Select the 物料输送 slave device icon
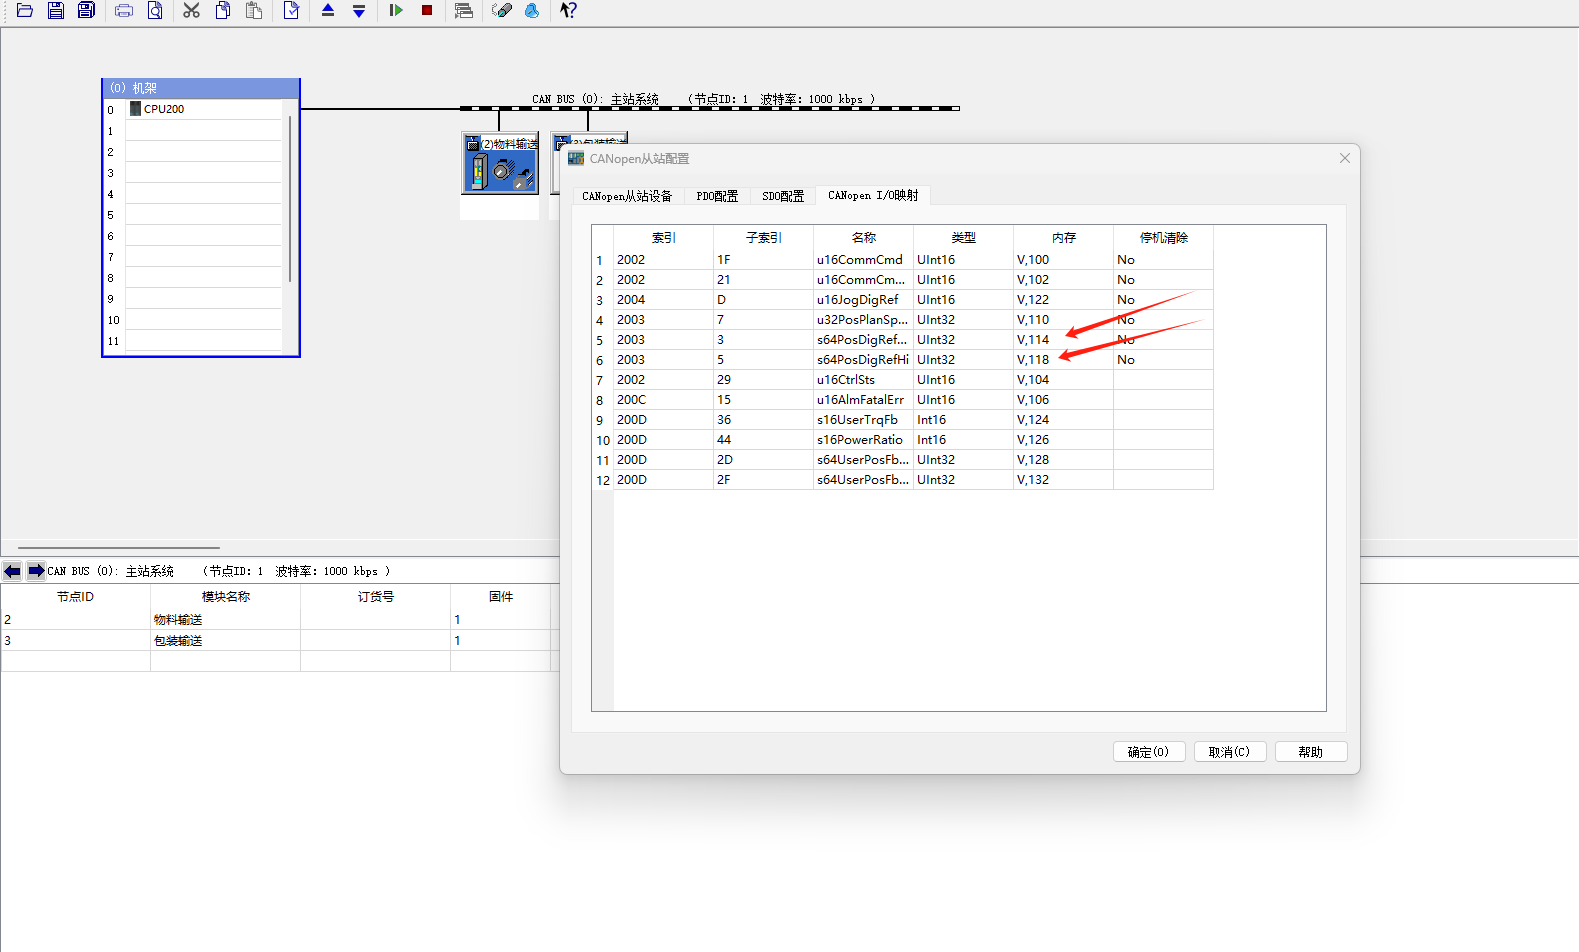This screenshot has width=1579, height=952. [x=500, y=163]
